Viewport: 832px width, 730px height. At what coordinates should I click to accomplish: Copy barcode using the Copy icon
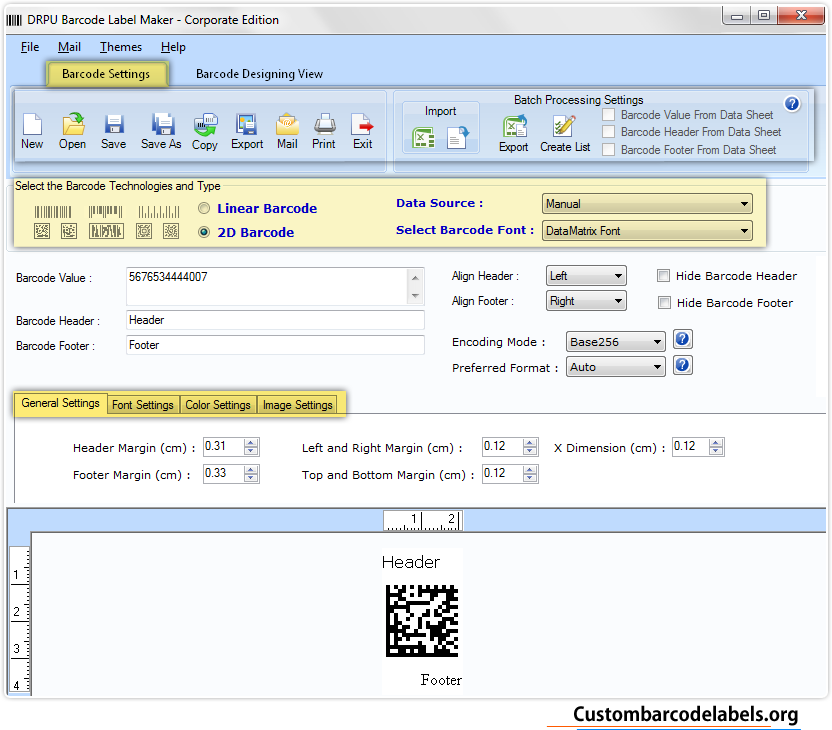coord(205,125)
